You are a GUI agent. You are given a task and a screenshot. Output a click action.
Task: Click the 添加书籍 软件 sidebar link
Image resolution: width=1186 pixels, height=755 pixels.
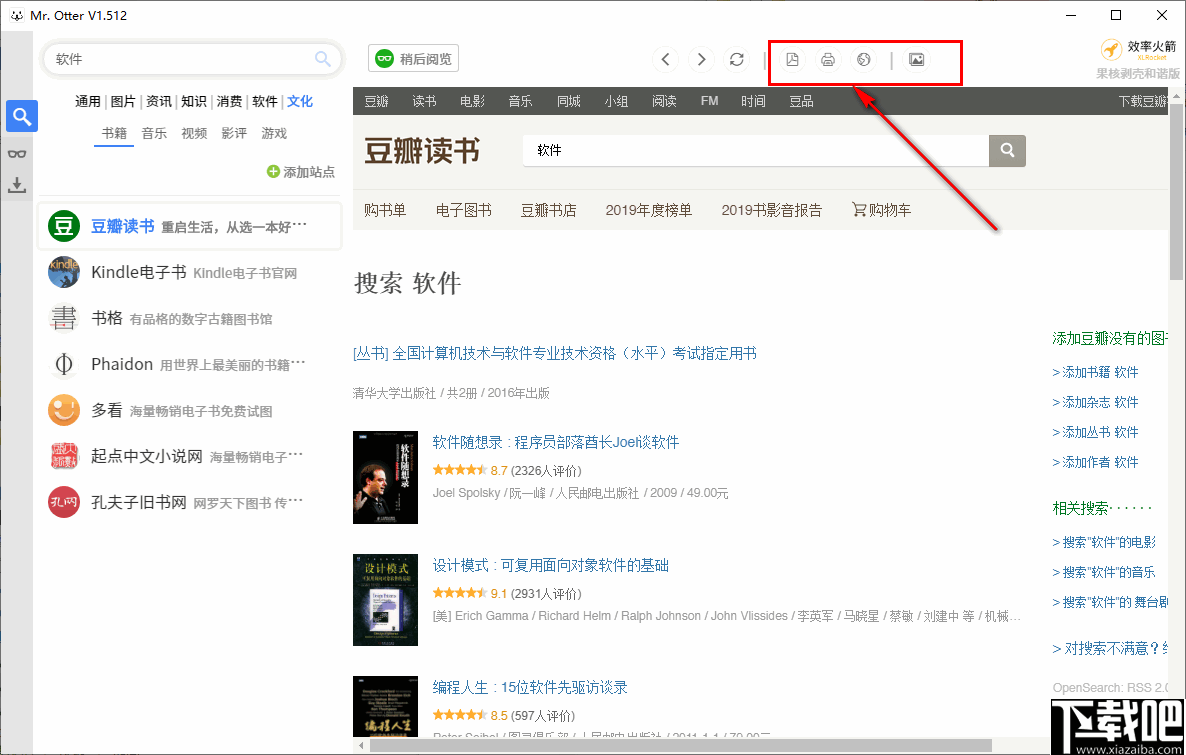1095,372
